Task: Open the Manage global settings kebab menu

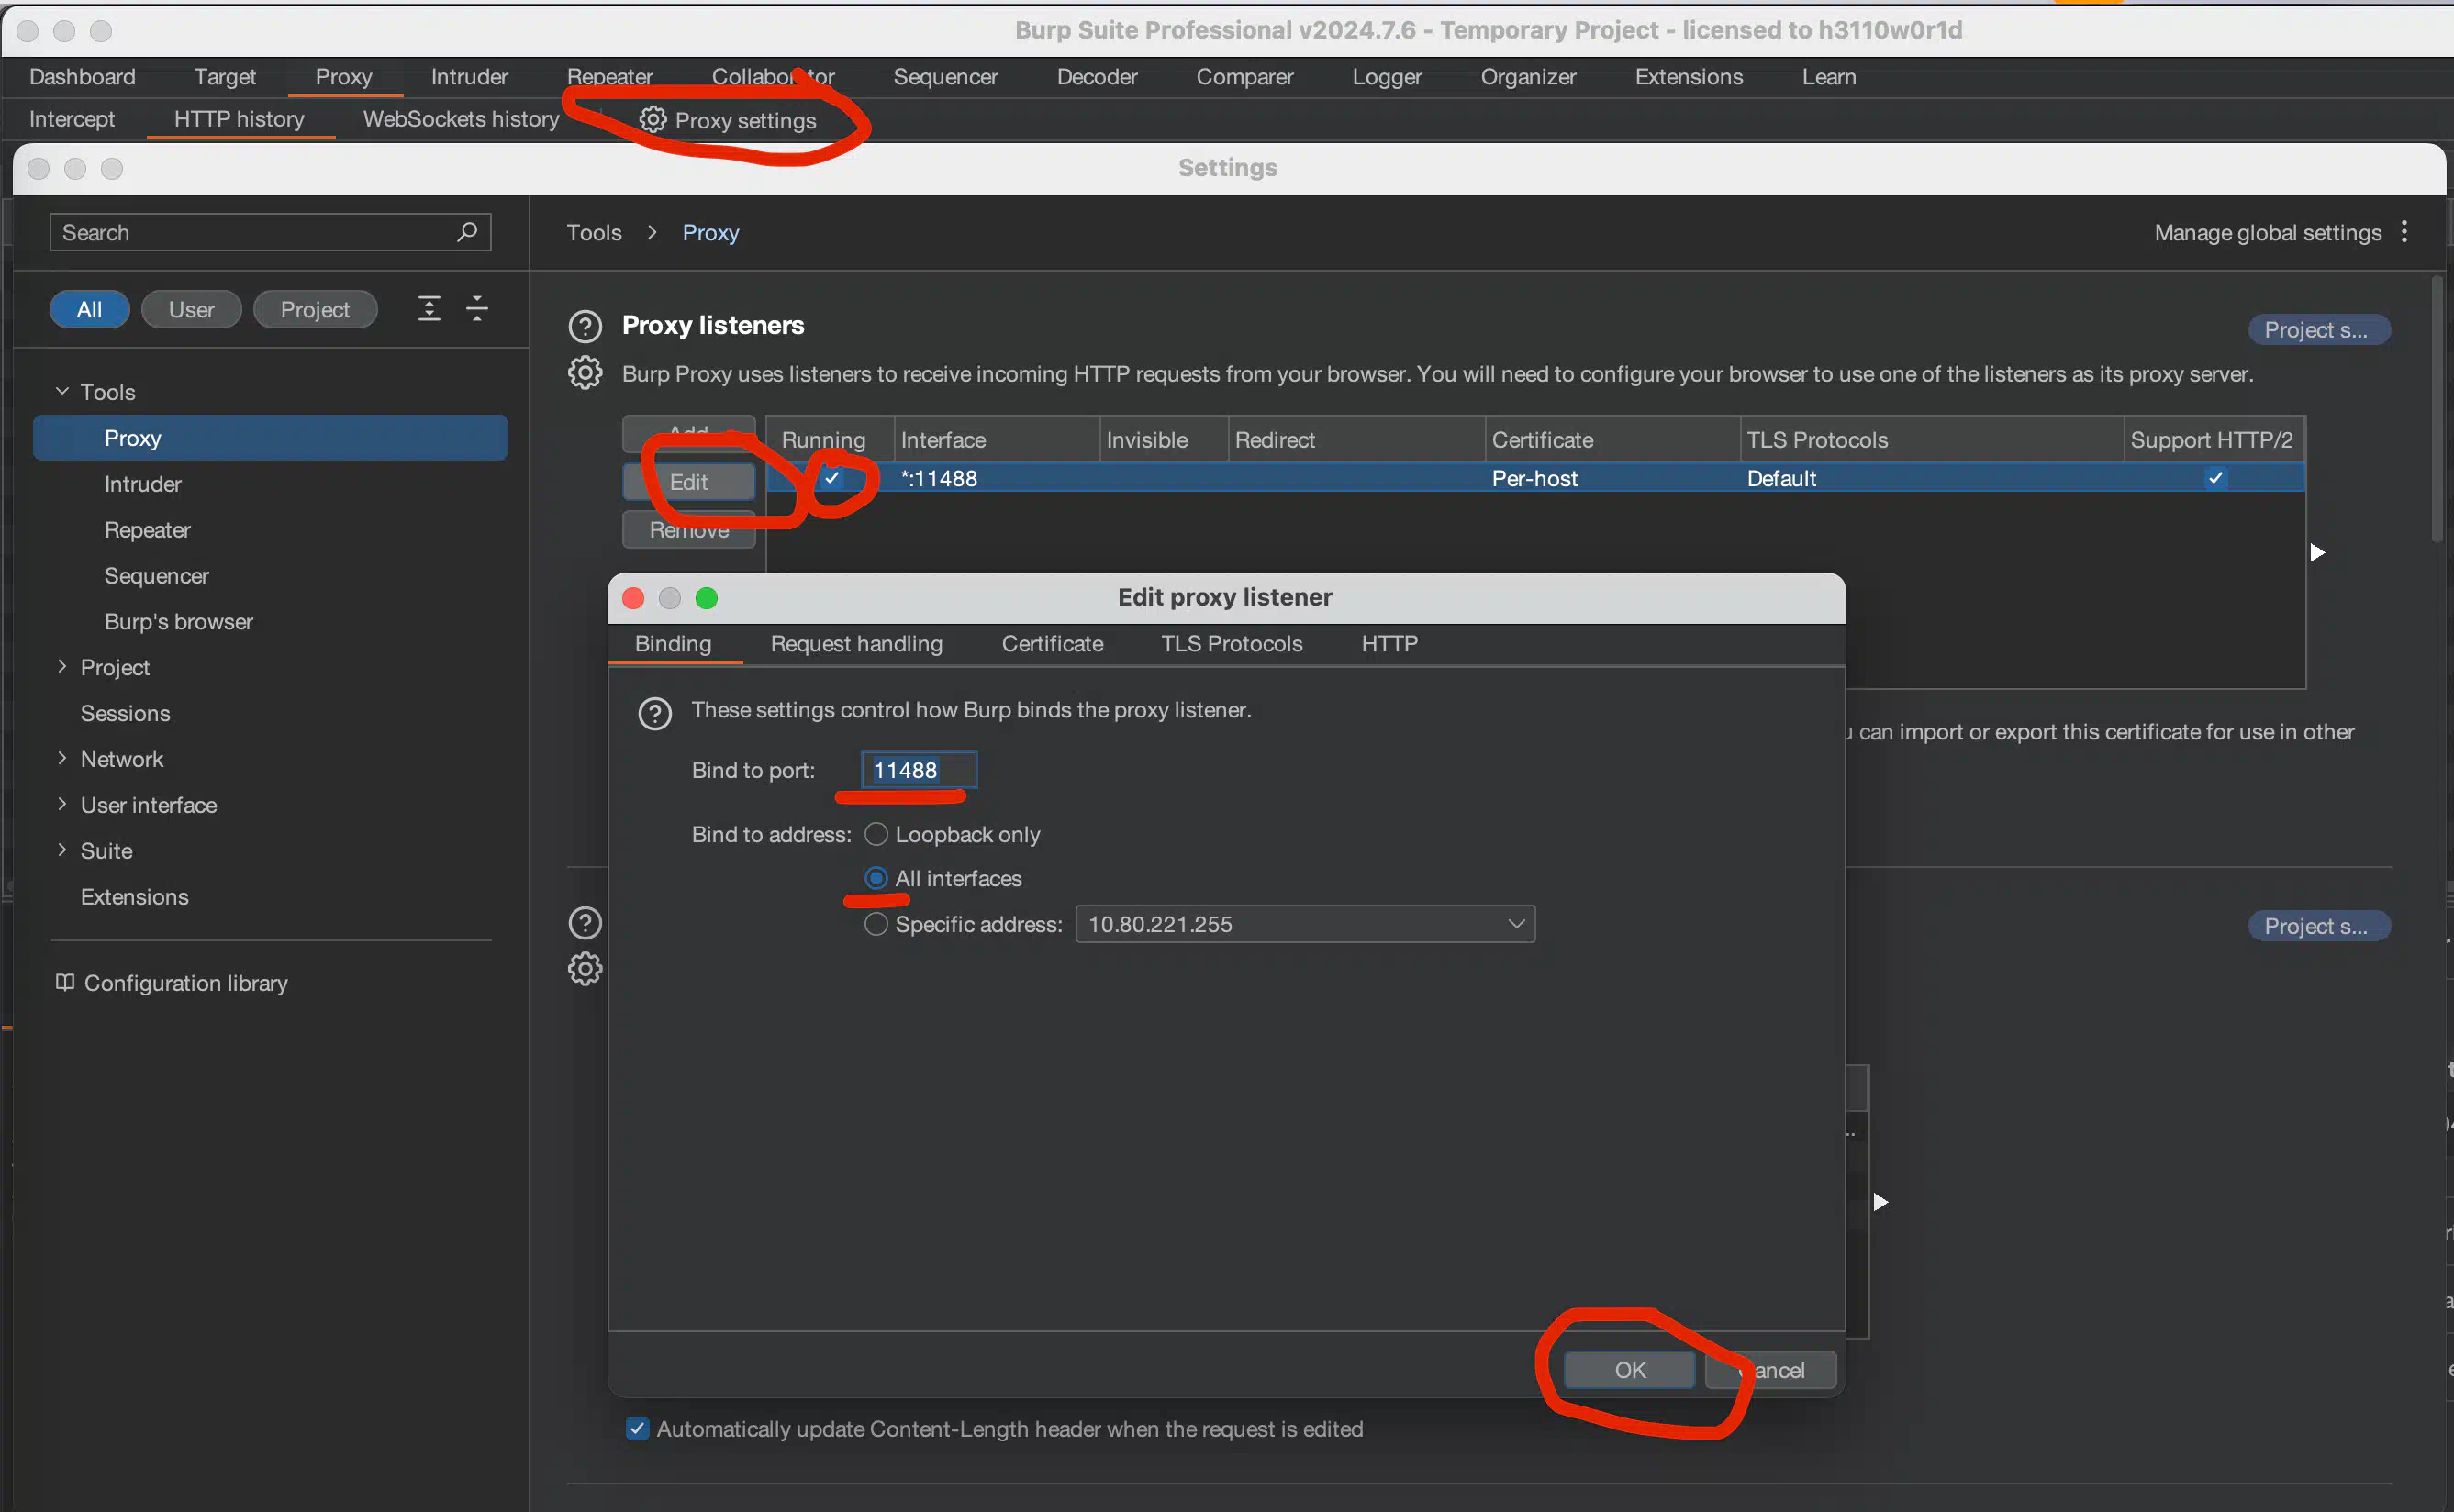Action: click(x=2404, y=232)
